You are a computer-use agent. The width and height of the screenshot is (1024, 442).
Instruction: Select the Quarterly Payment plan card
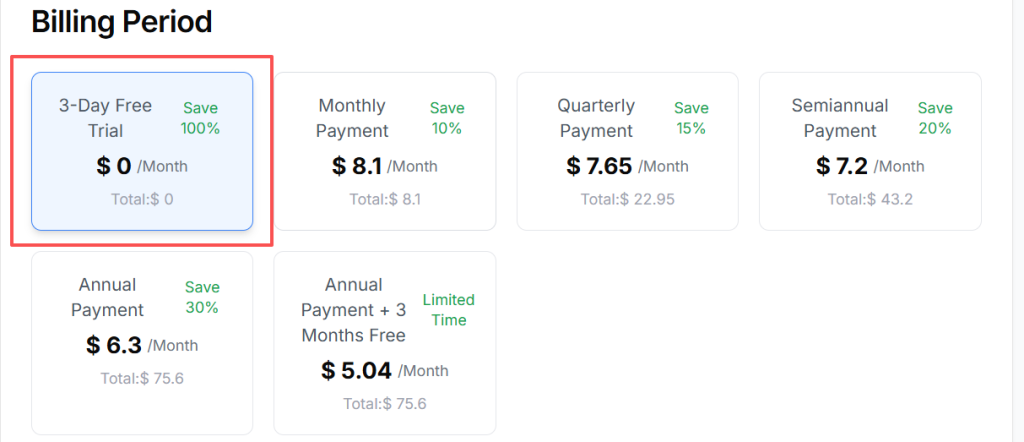(627, 152)
